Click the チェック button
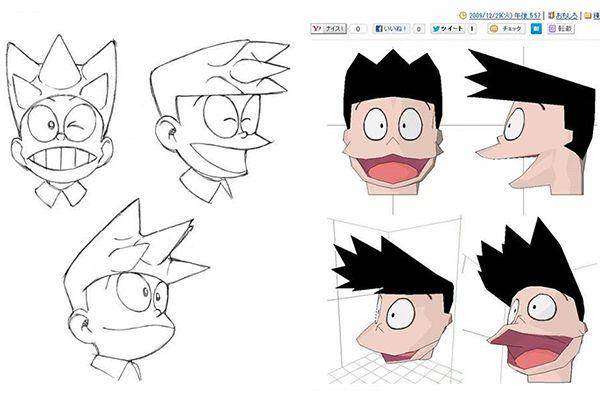The width and height of the screenshot is (600, 400). 506,29
